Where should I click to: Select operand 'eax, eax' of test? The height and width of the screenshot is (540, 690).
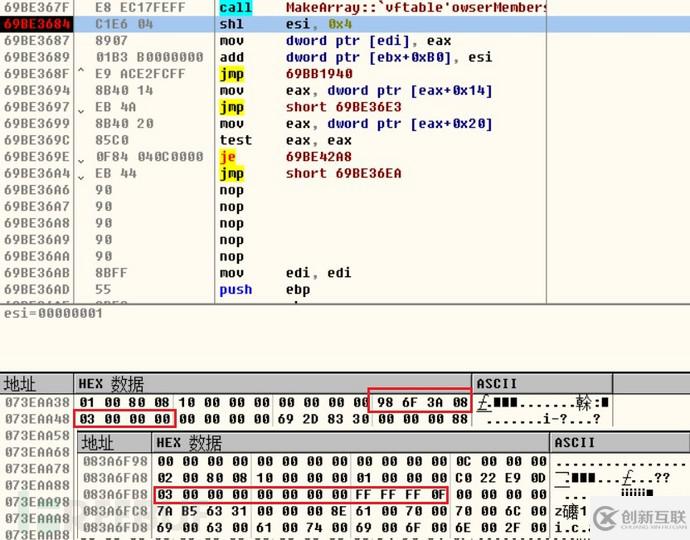[319, 140]
